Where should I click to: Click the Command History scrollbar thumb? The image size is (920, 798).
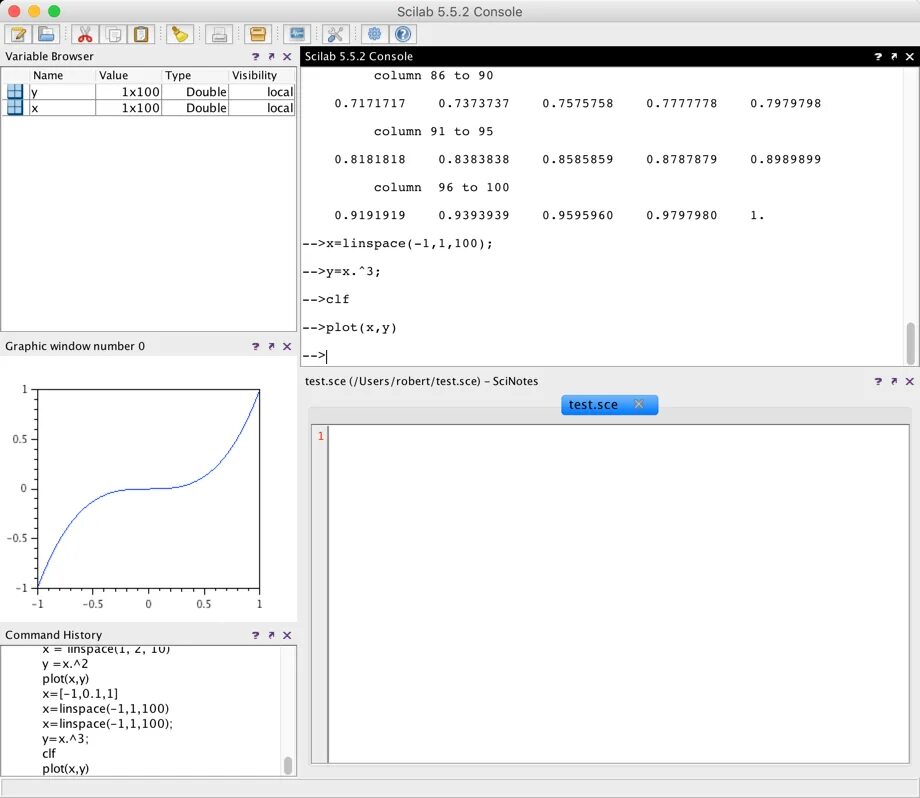click(x=288, y=766)
